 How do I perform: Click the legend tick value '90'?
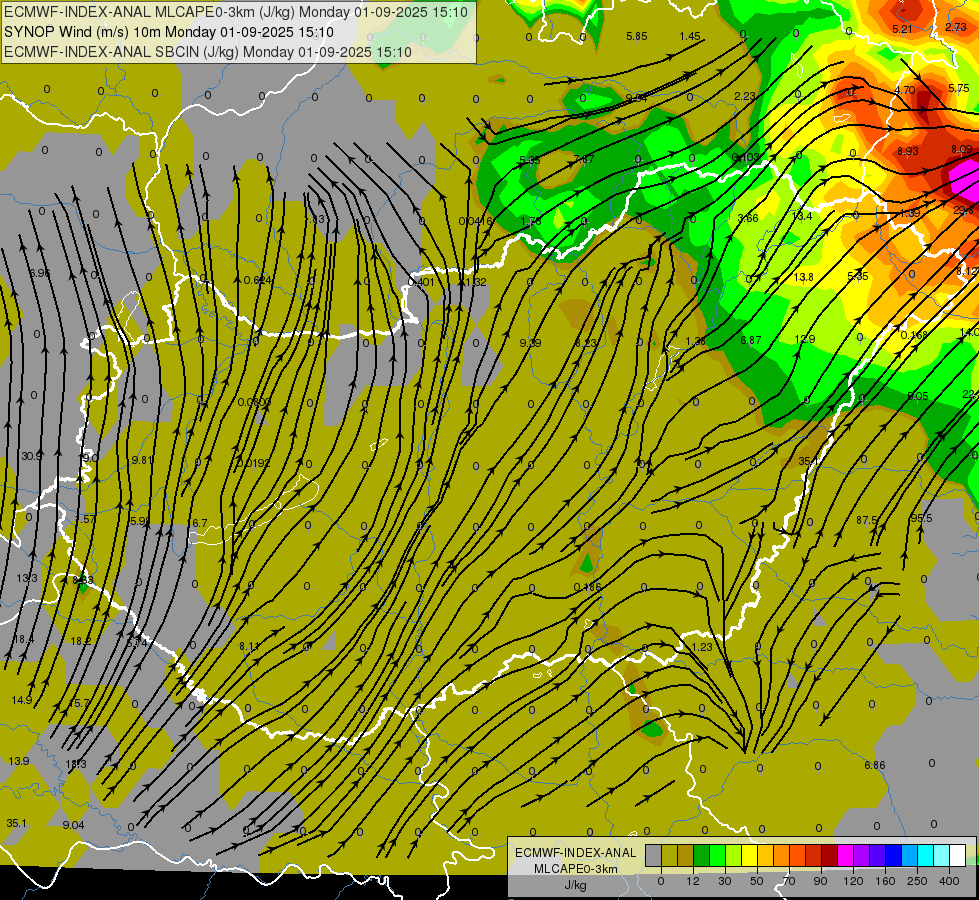pos(820,881)
